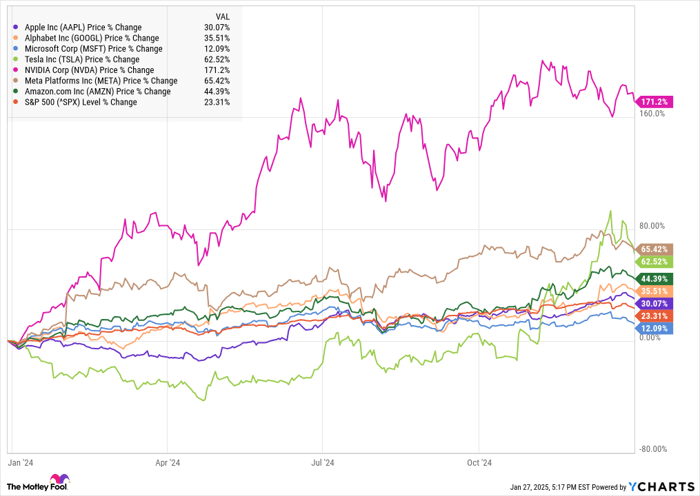Select the Amazon.com Inc (AMZN) legend entry
Image resolution: width=700 pixels, height=496 pixels.
pos(95,92)
